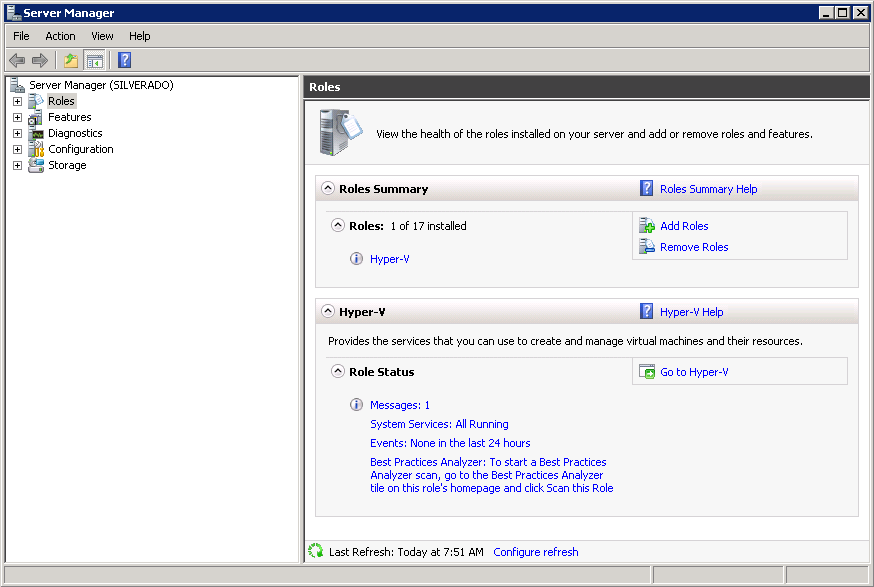Select Configuration in the console tree
Image resolution: width=874 pixels, height=587 pixels.
point(81,149)
